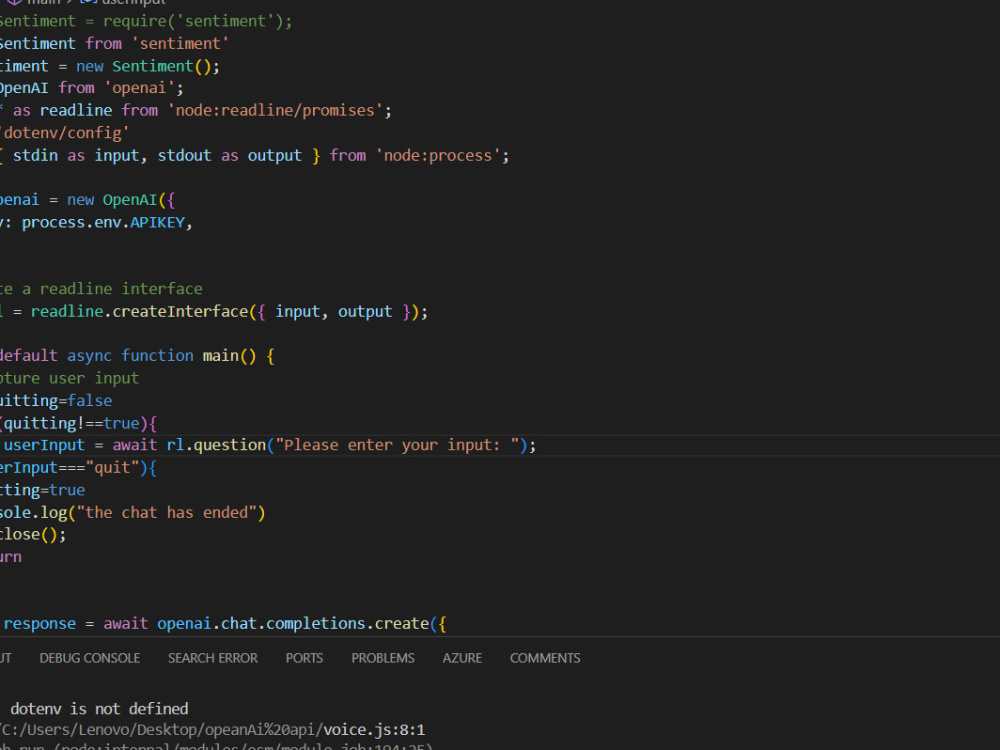Click 'node:readline/promises' import string

click(275, 110)
